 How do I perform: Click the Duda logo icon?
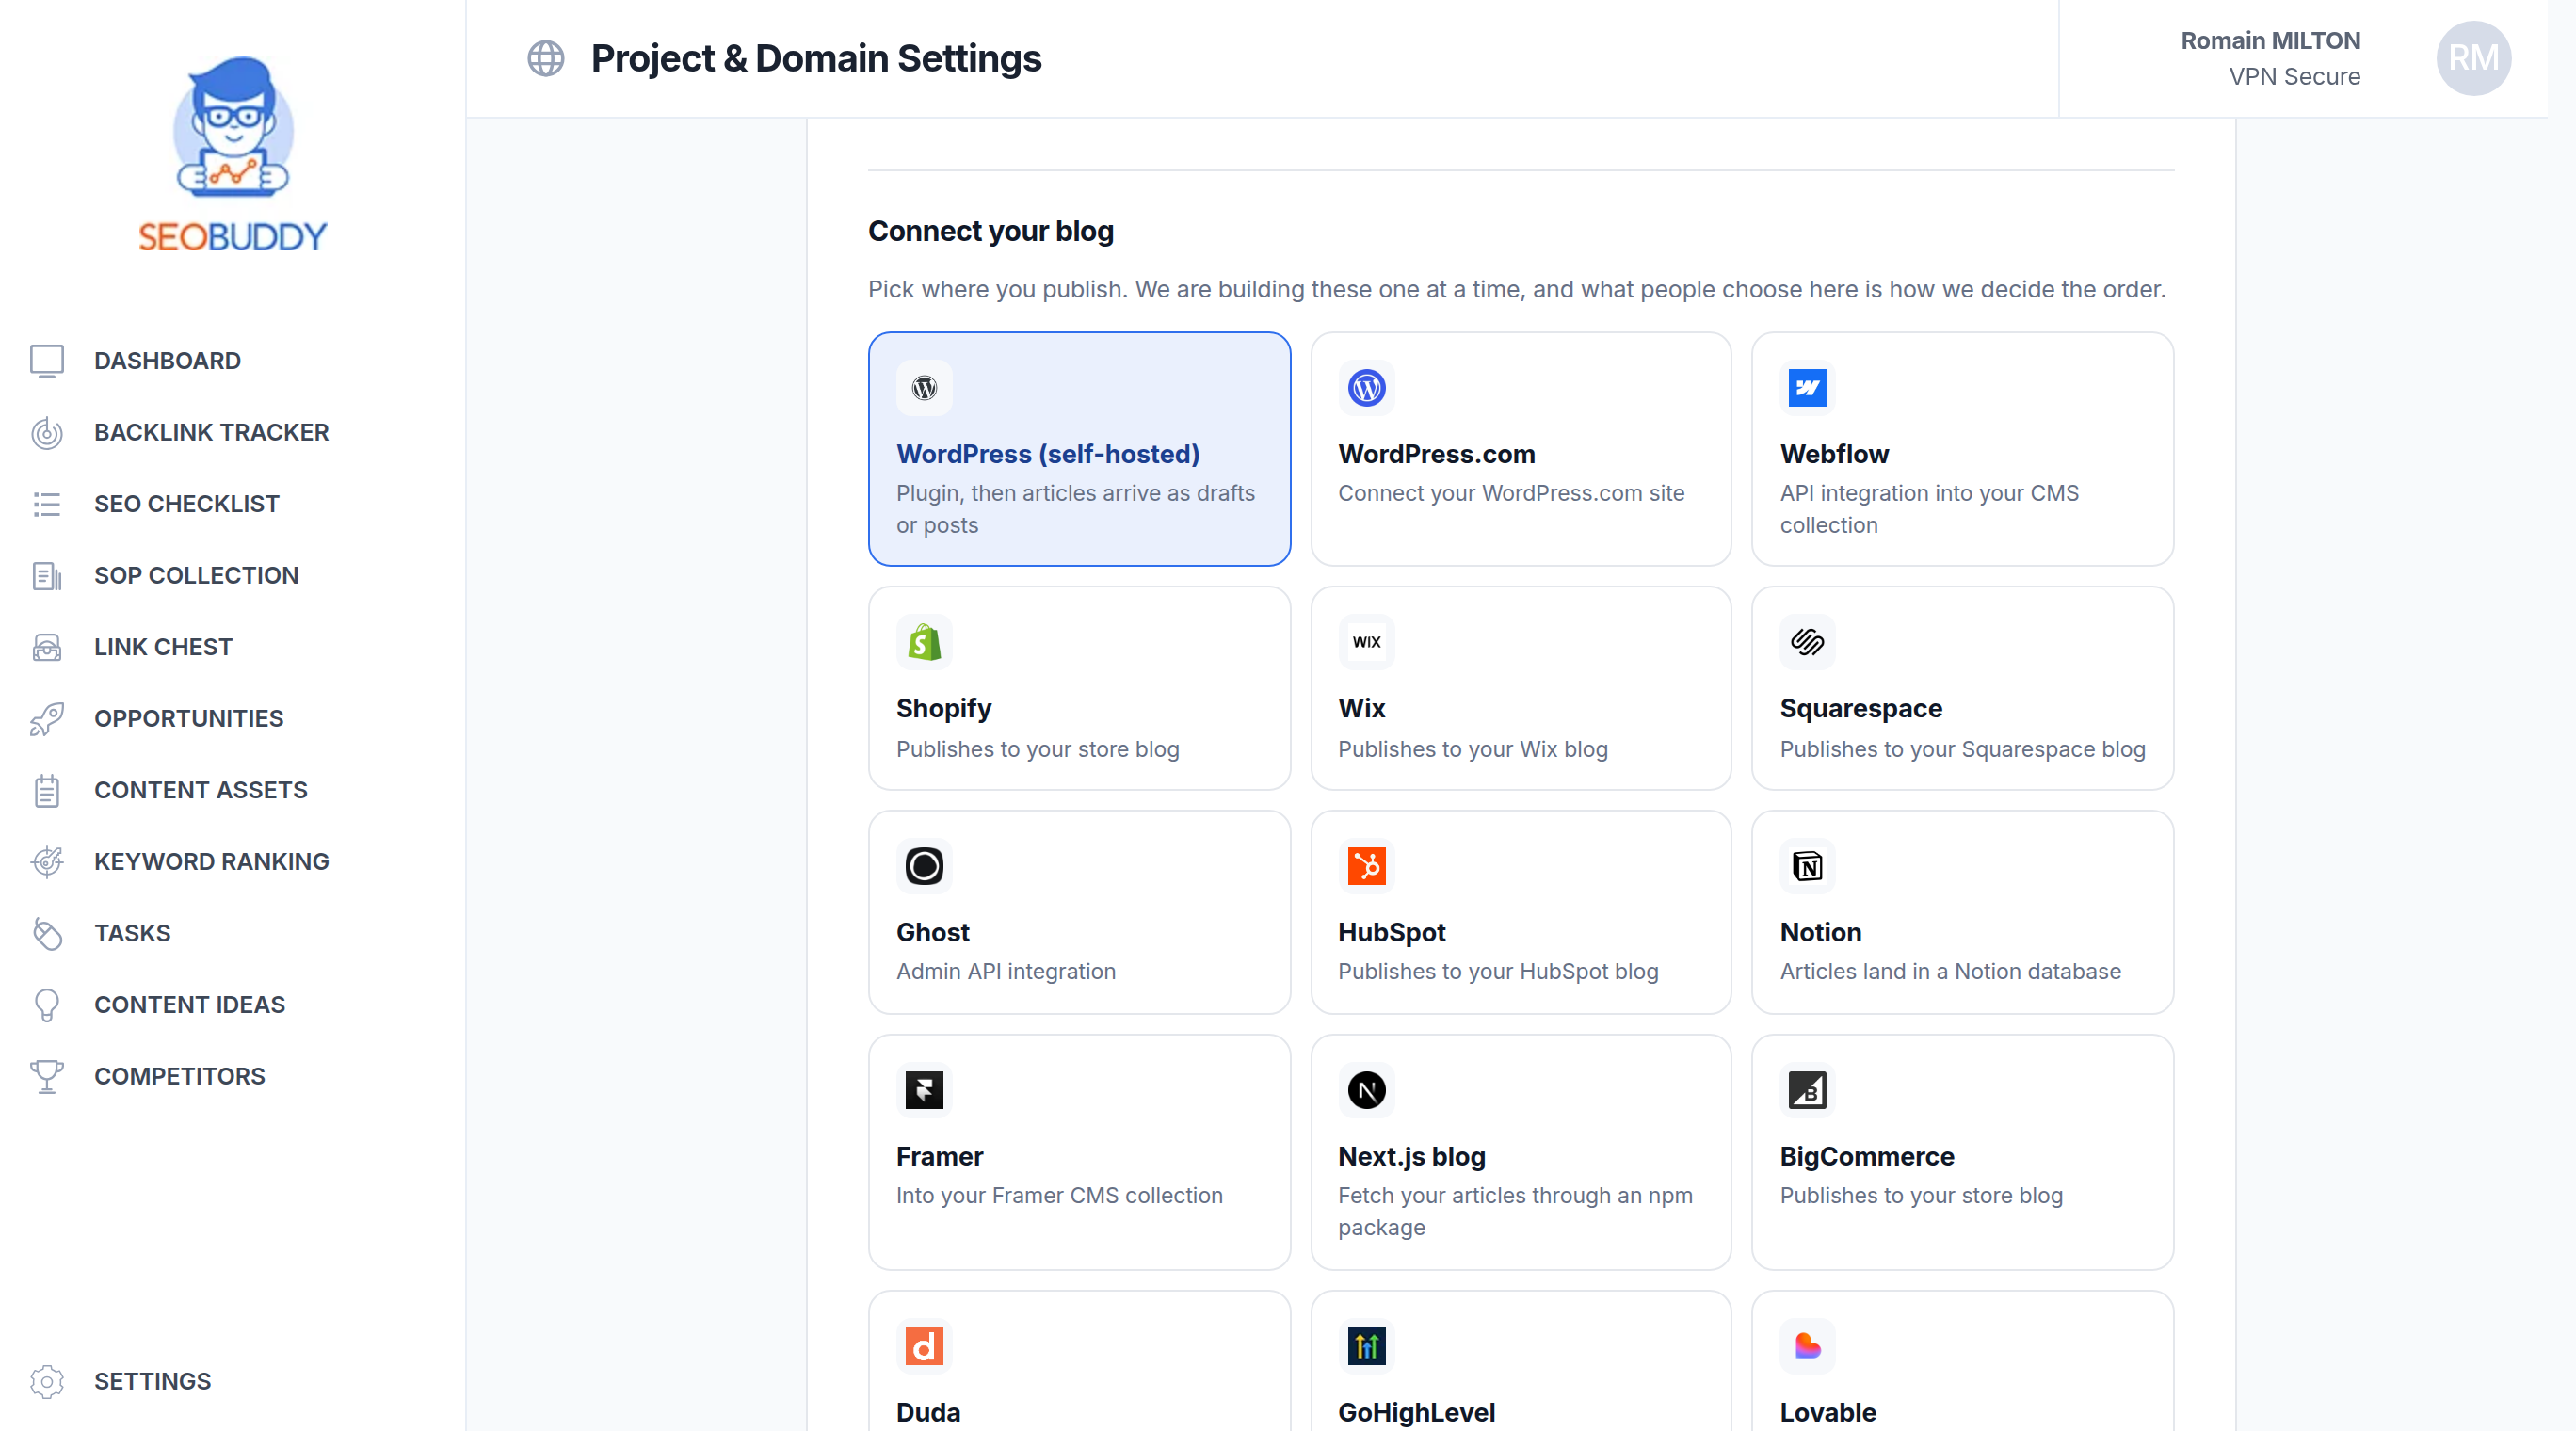[924, 1346]
